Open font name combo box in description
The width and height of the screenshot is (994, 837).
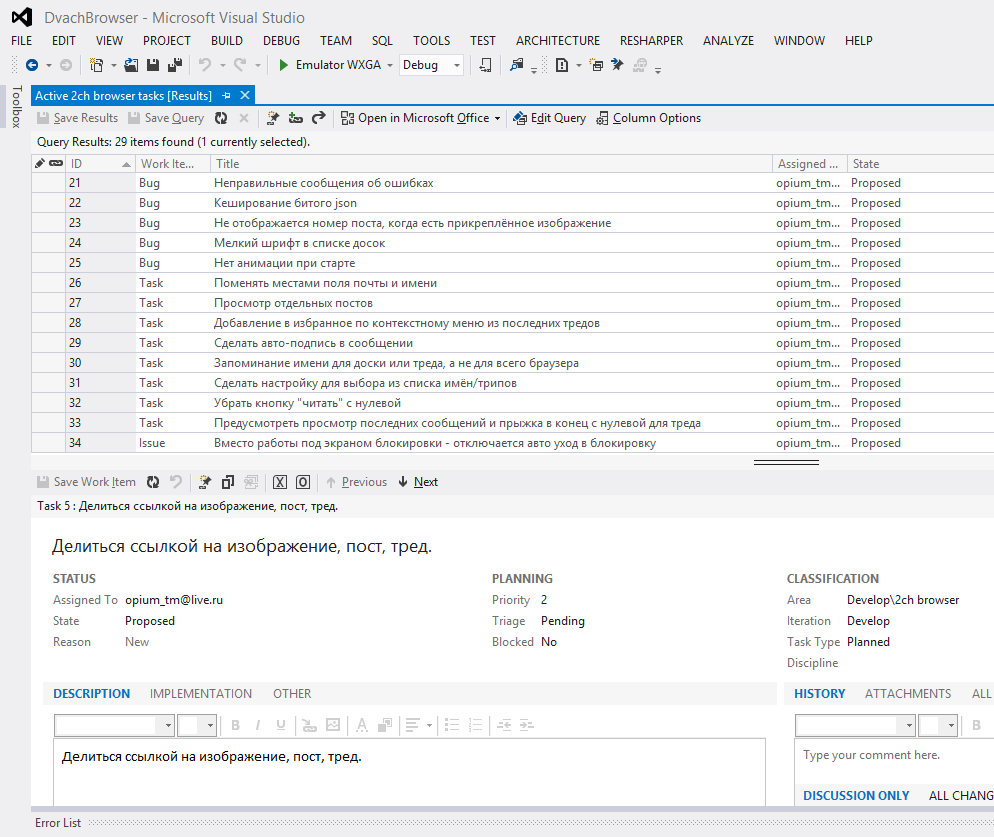pos(114,725)
